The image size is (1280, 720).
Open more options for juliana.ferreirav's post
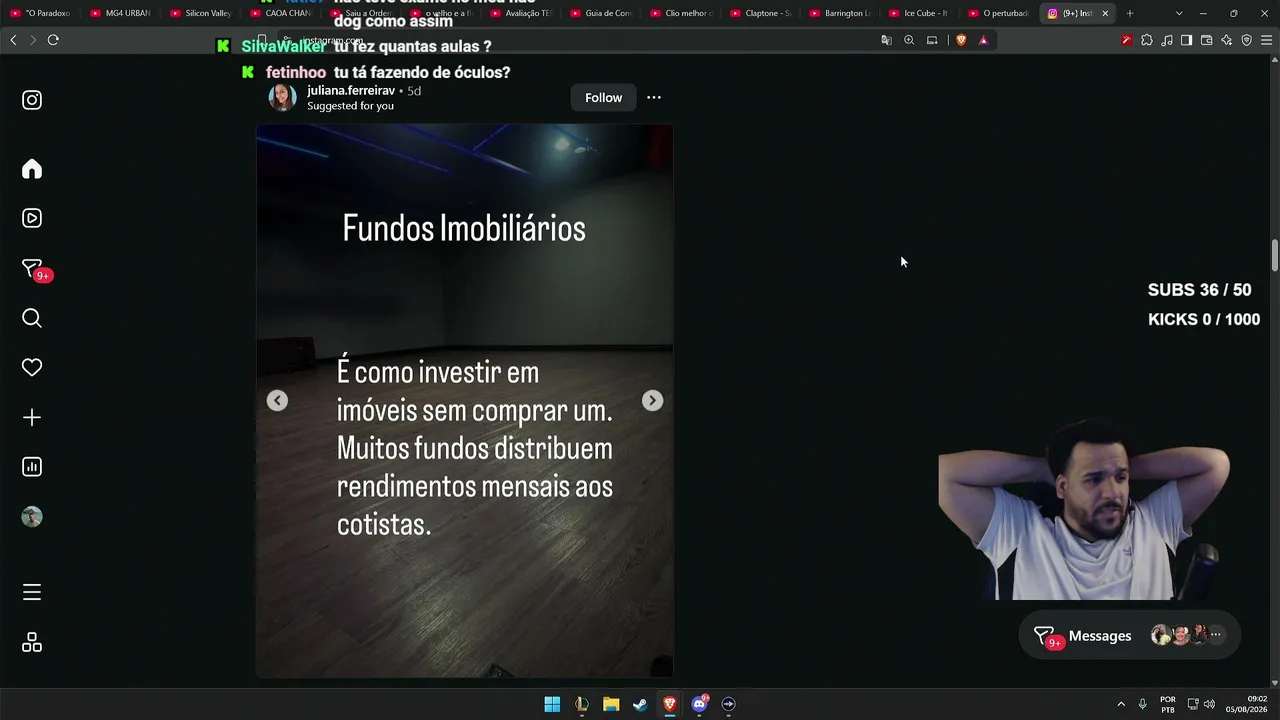pos(654,97)
